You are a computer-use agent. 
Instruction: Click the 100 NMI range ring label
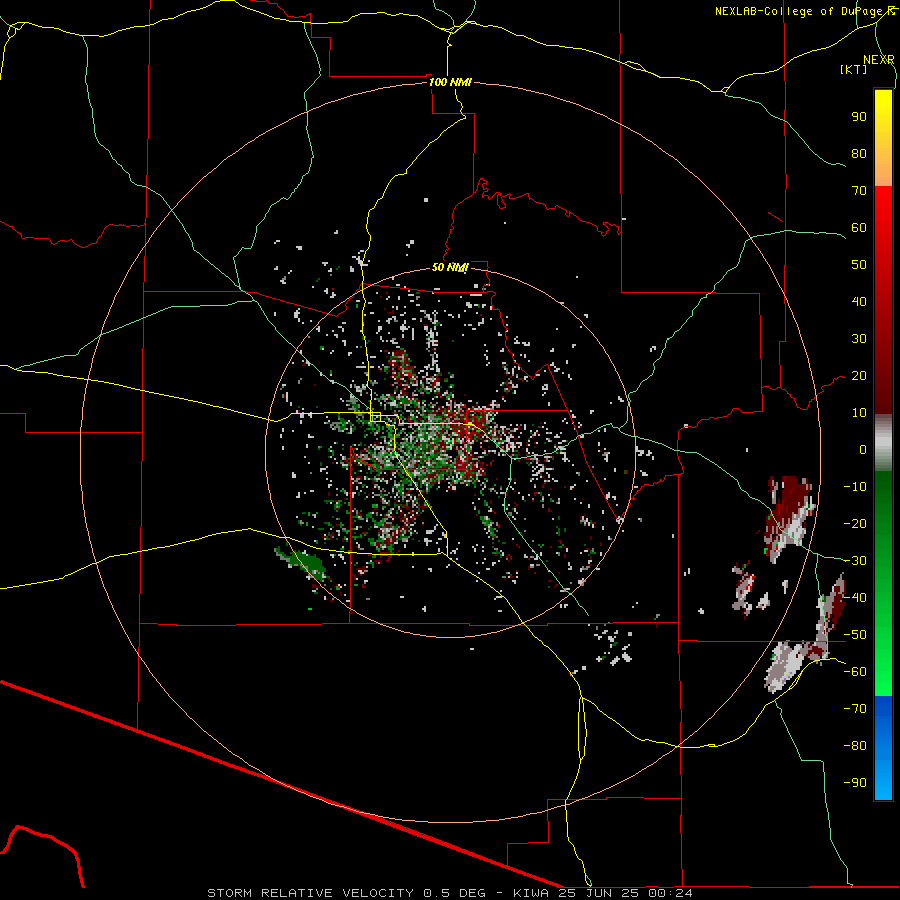click(450, 82)
